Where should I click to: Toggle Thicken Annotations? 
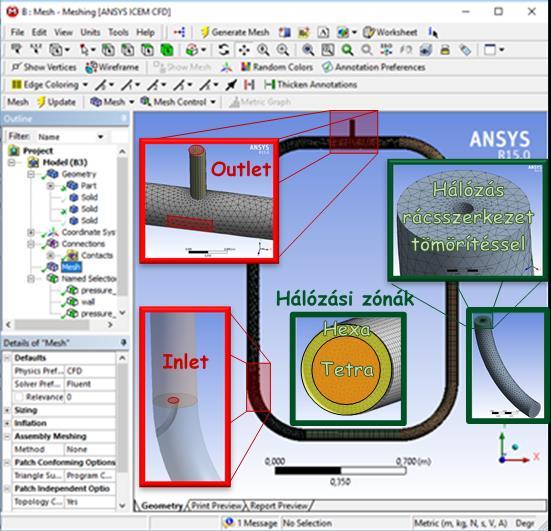tap(311, 85)
